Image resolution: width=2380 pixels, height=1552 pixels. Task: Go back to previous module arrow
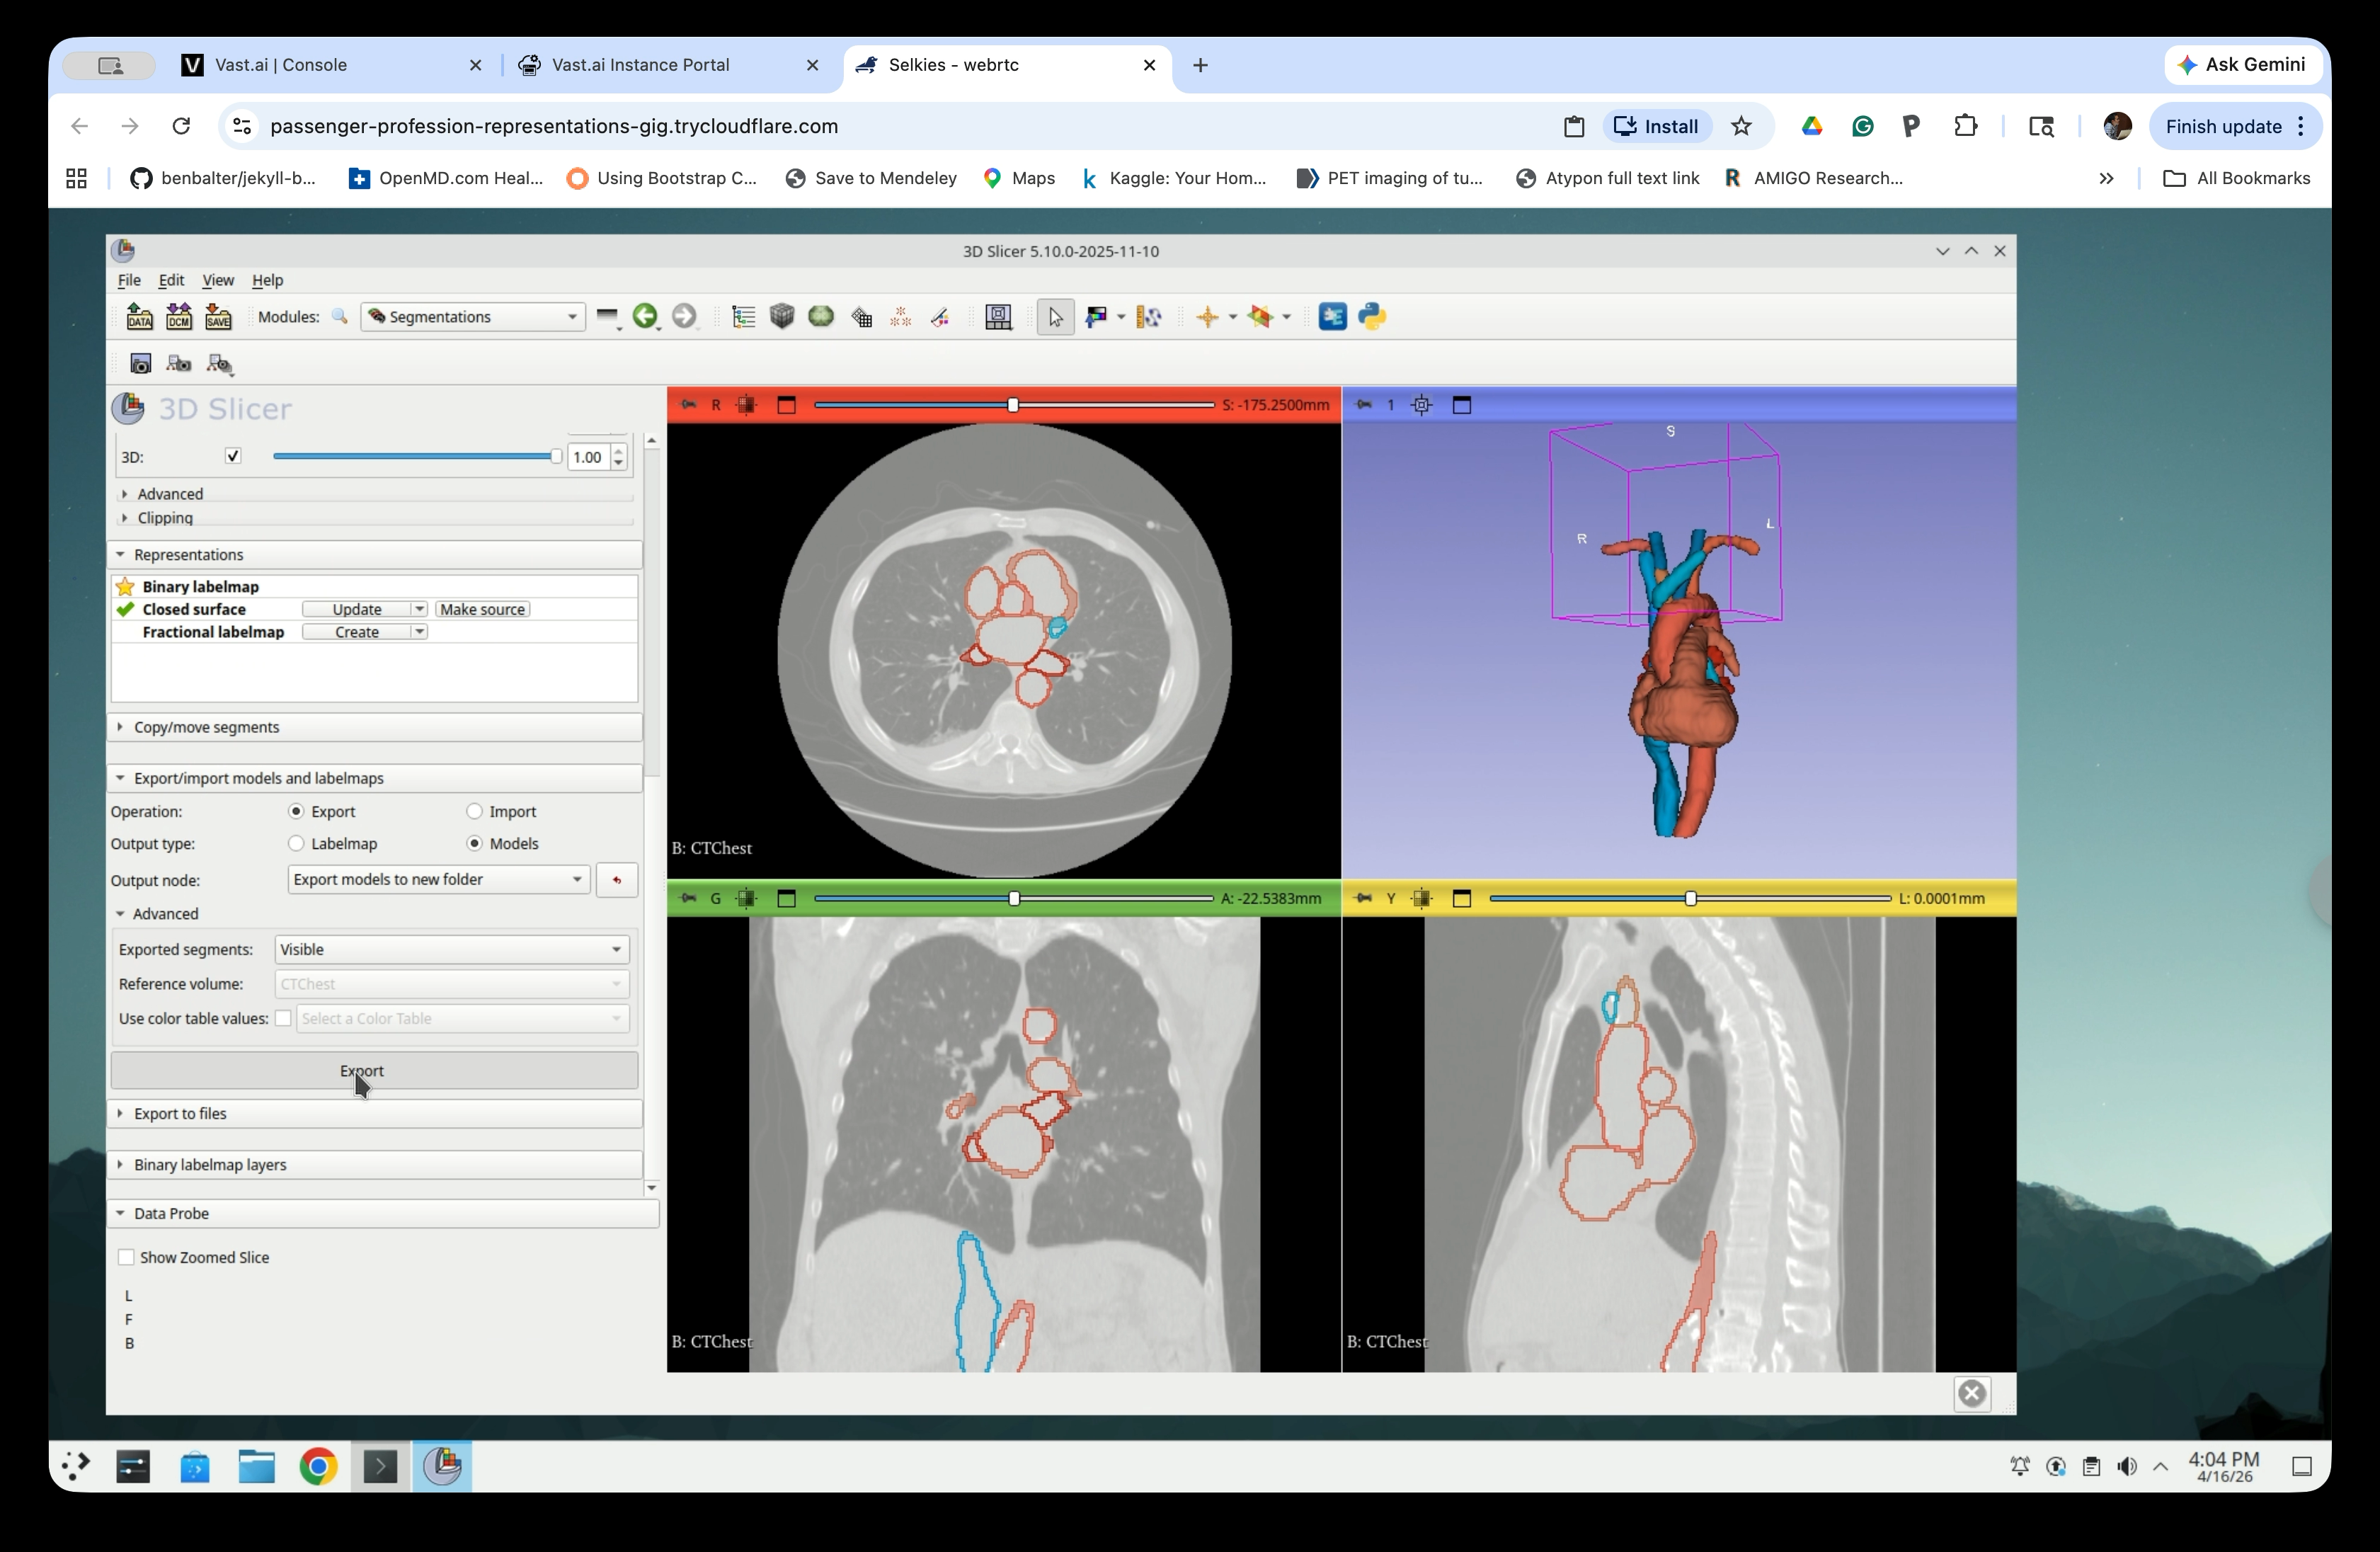pos(645,317)
